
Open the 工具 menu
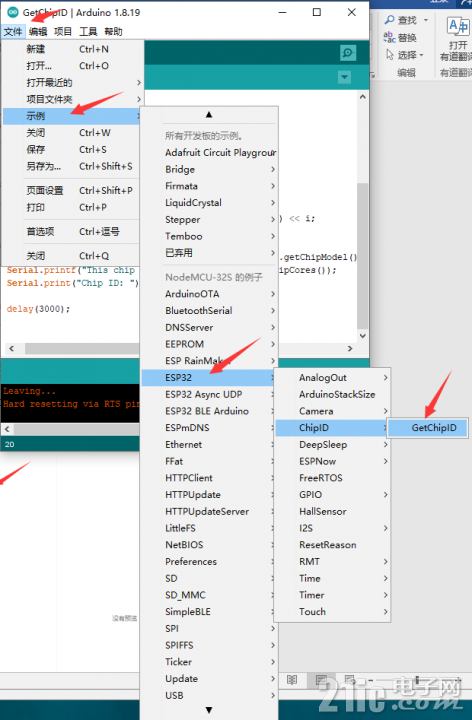pos(88,31)
